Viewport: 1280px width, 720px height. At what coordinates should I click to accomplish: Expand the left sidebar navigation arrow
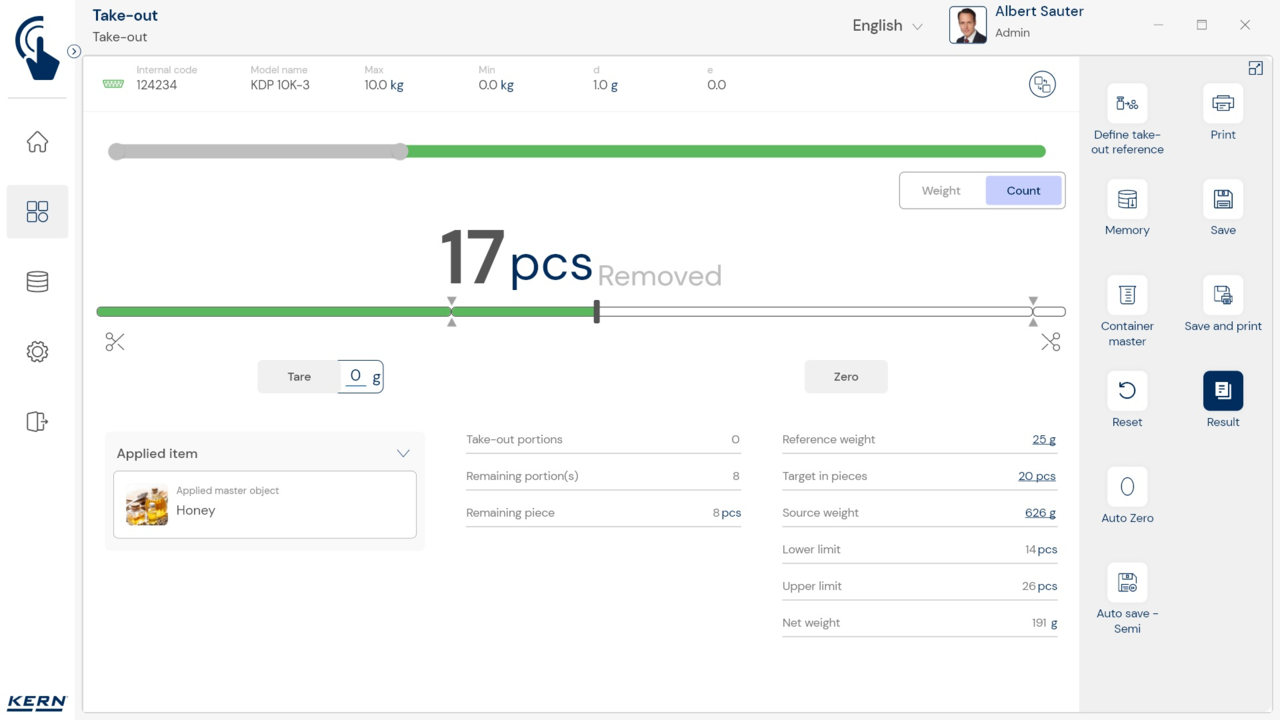(74, 51)
